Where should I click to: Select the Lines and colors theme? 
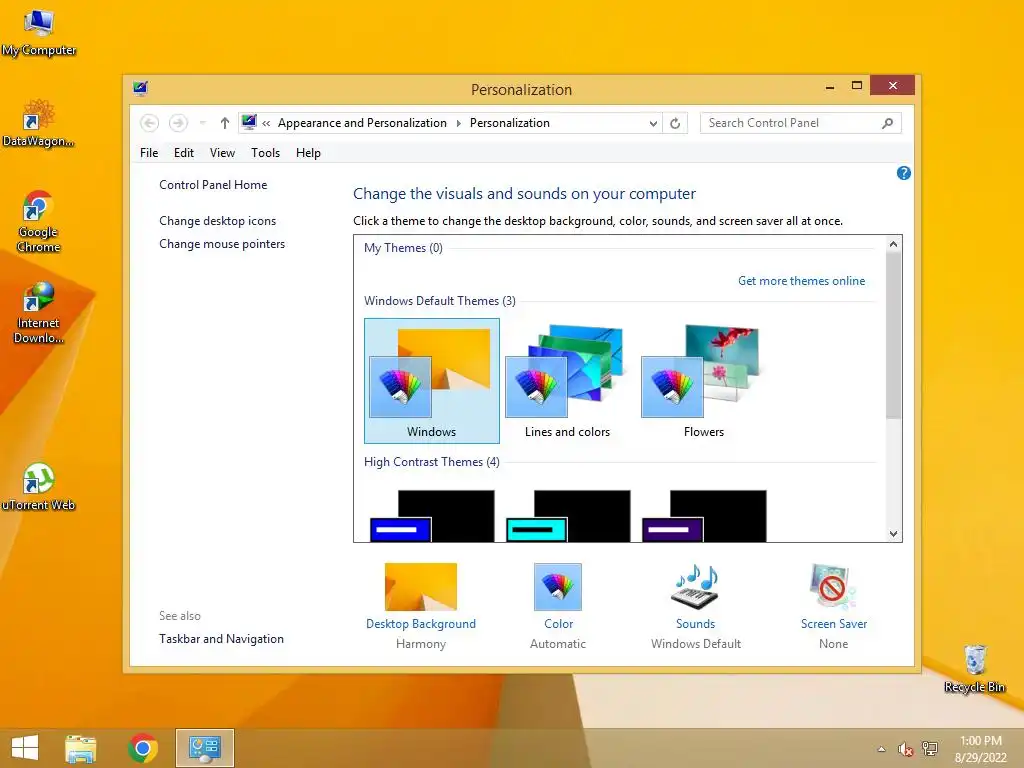568,381
